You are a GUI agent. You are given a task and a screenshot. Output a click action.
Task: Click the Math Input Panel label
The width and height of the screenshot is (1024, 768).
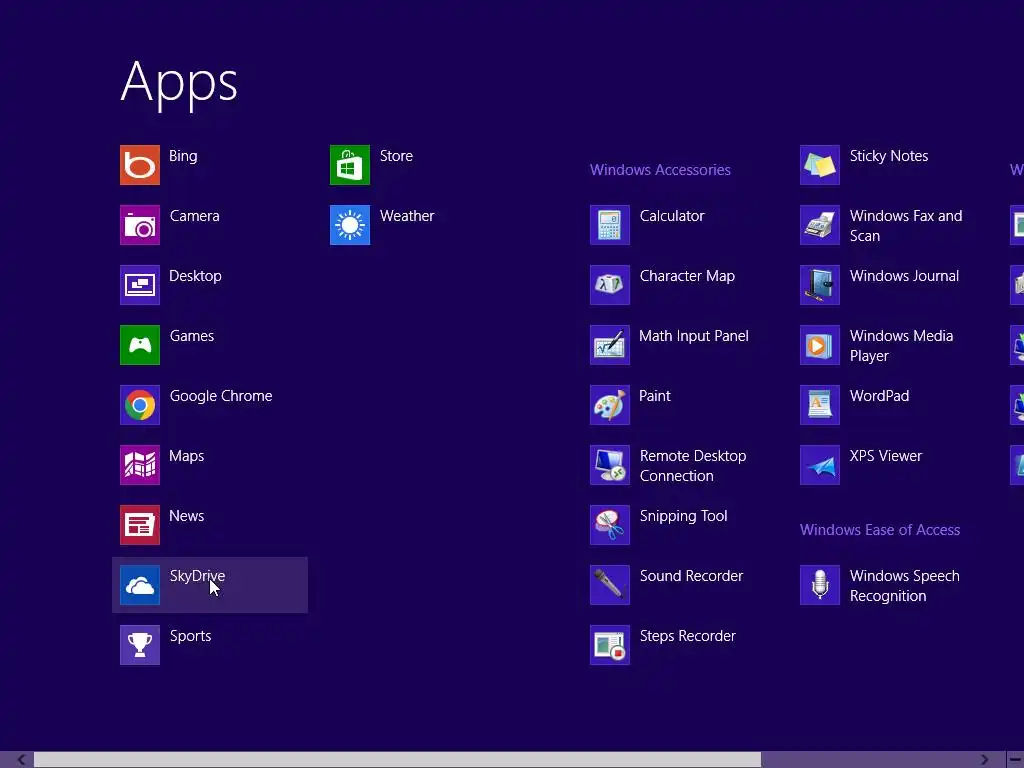pos(694,336)
